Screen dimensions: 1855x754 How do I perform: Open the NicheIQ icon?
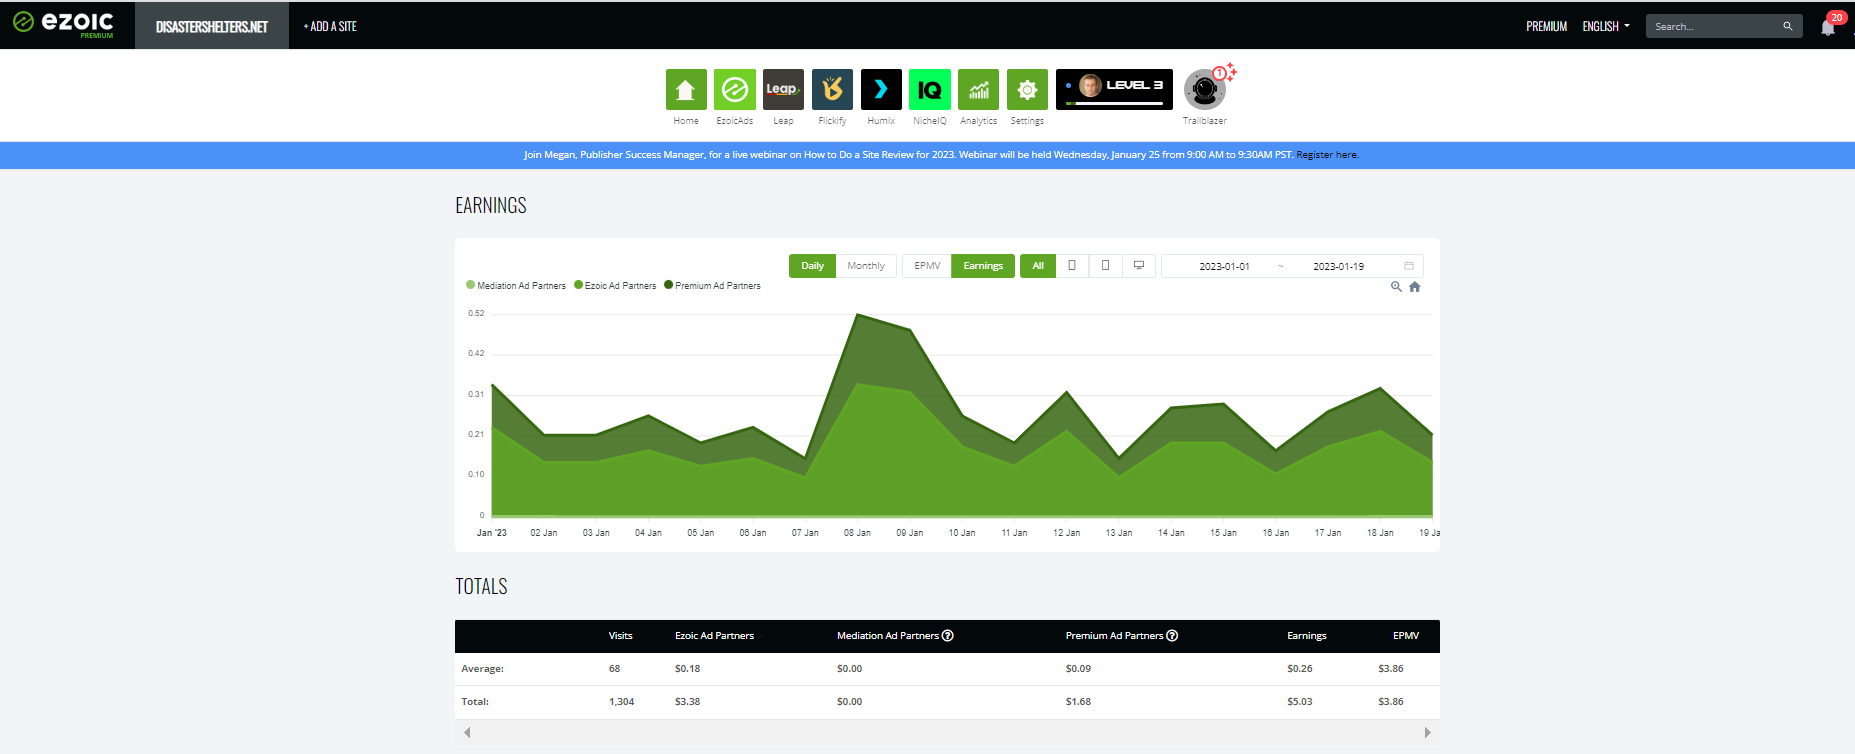coord(930,89)
